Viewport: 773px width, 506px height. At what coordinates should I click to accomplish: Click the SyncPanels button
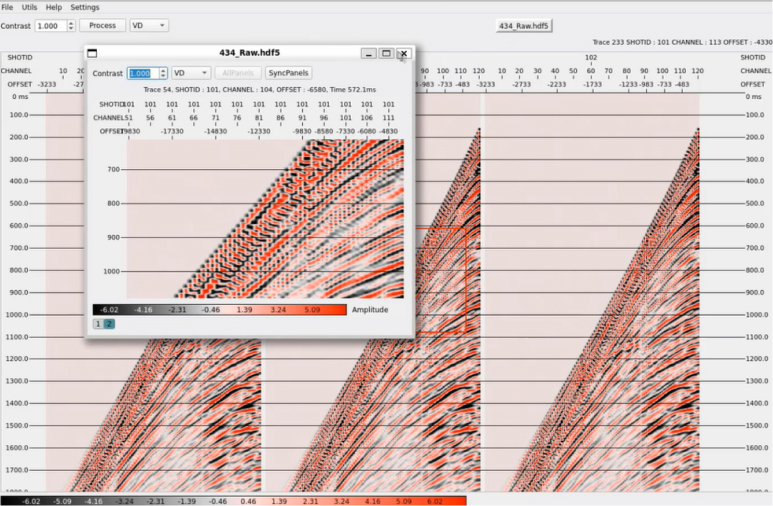tap(289, 73)
